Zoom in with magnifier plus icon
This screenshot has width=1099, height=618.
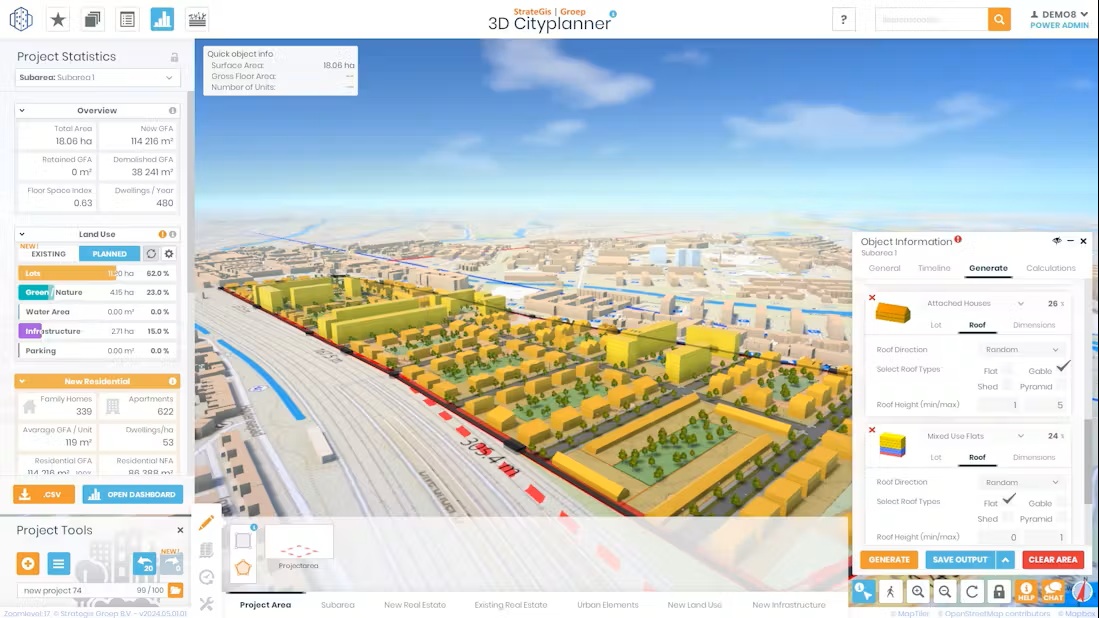point(917,591)
